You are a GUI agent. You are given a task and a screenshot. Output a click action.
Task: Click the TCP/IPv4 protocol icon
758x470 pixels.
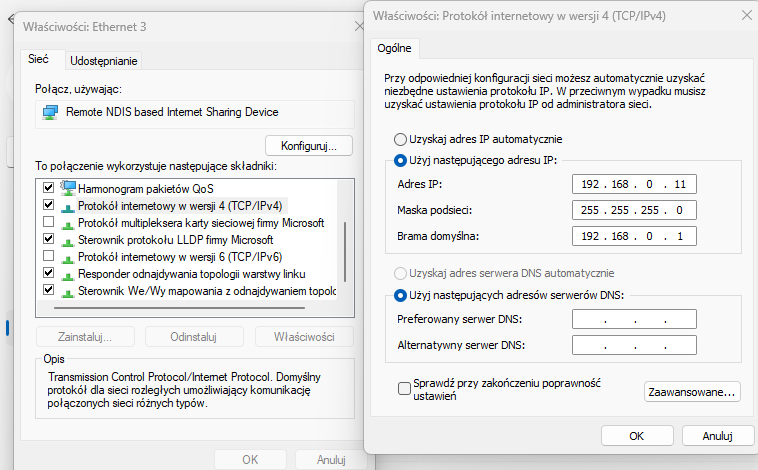[x=68, y=205]
